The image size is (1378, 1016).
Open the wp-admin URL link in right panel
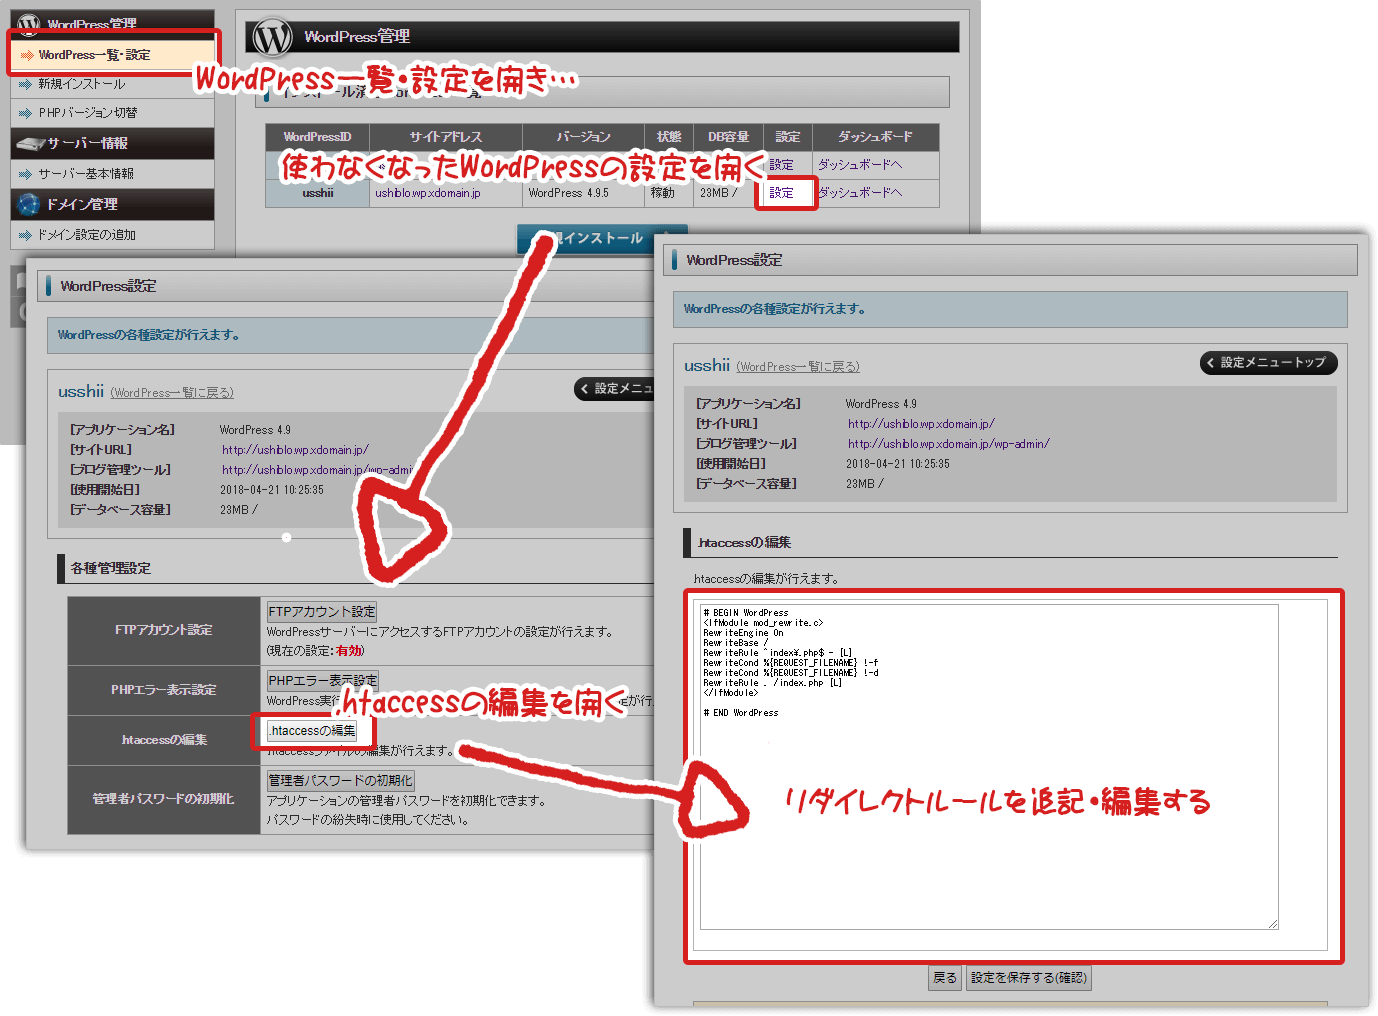[x=949, y=444]
